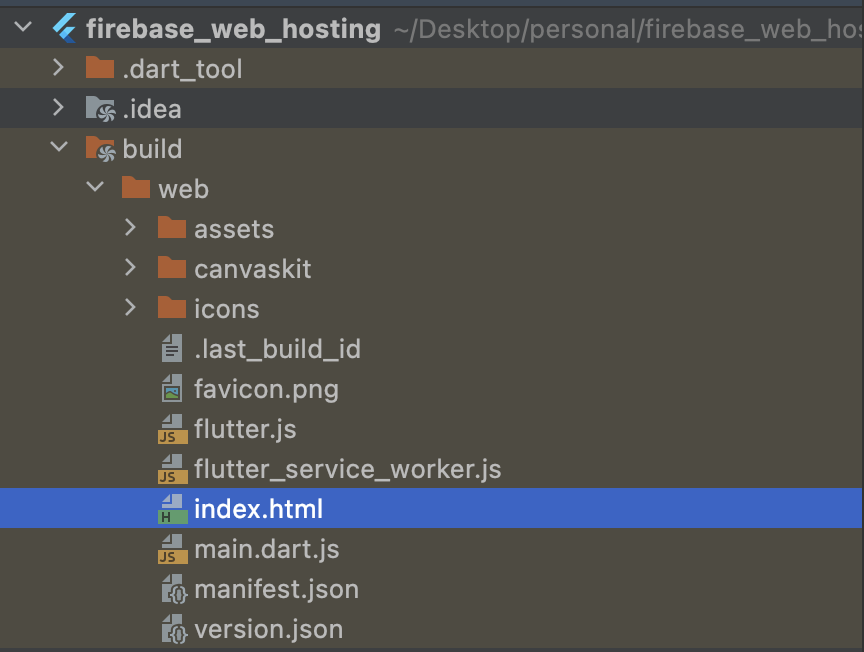The image size is (864, 652).
Task: Click the assets folder icon
Action: pyautogui.click(x=172, y=228)
